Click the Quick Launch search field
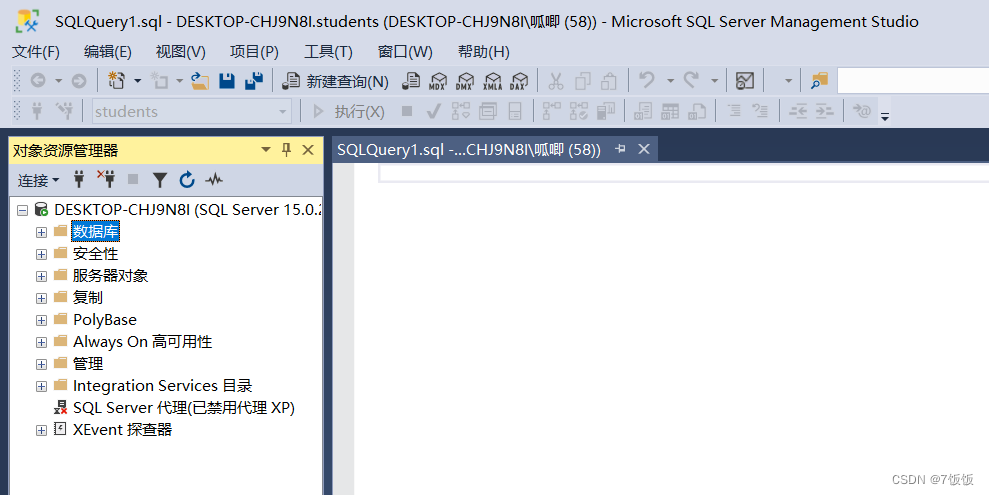Viewport: 989px width, 495px height. tap(913, 81)
